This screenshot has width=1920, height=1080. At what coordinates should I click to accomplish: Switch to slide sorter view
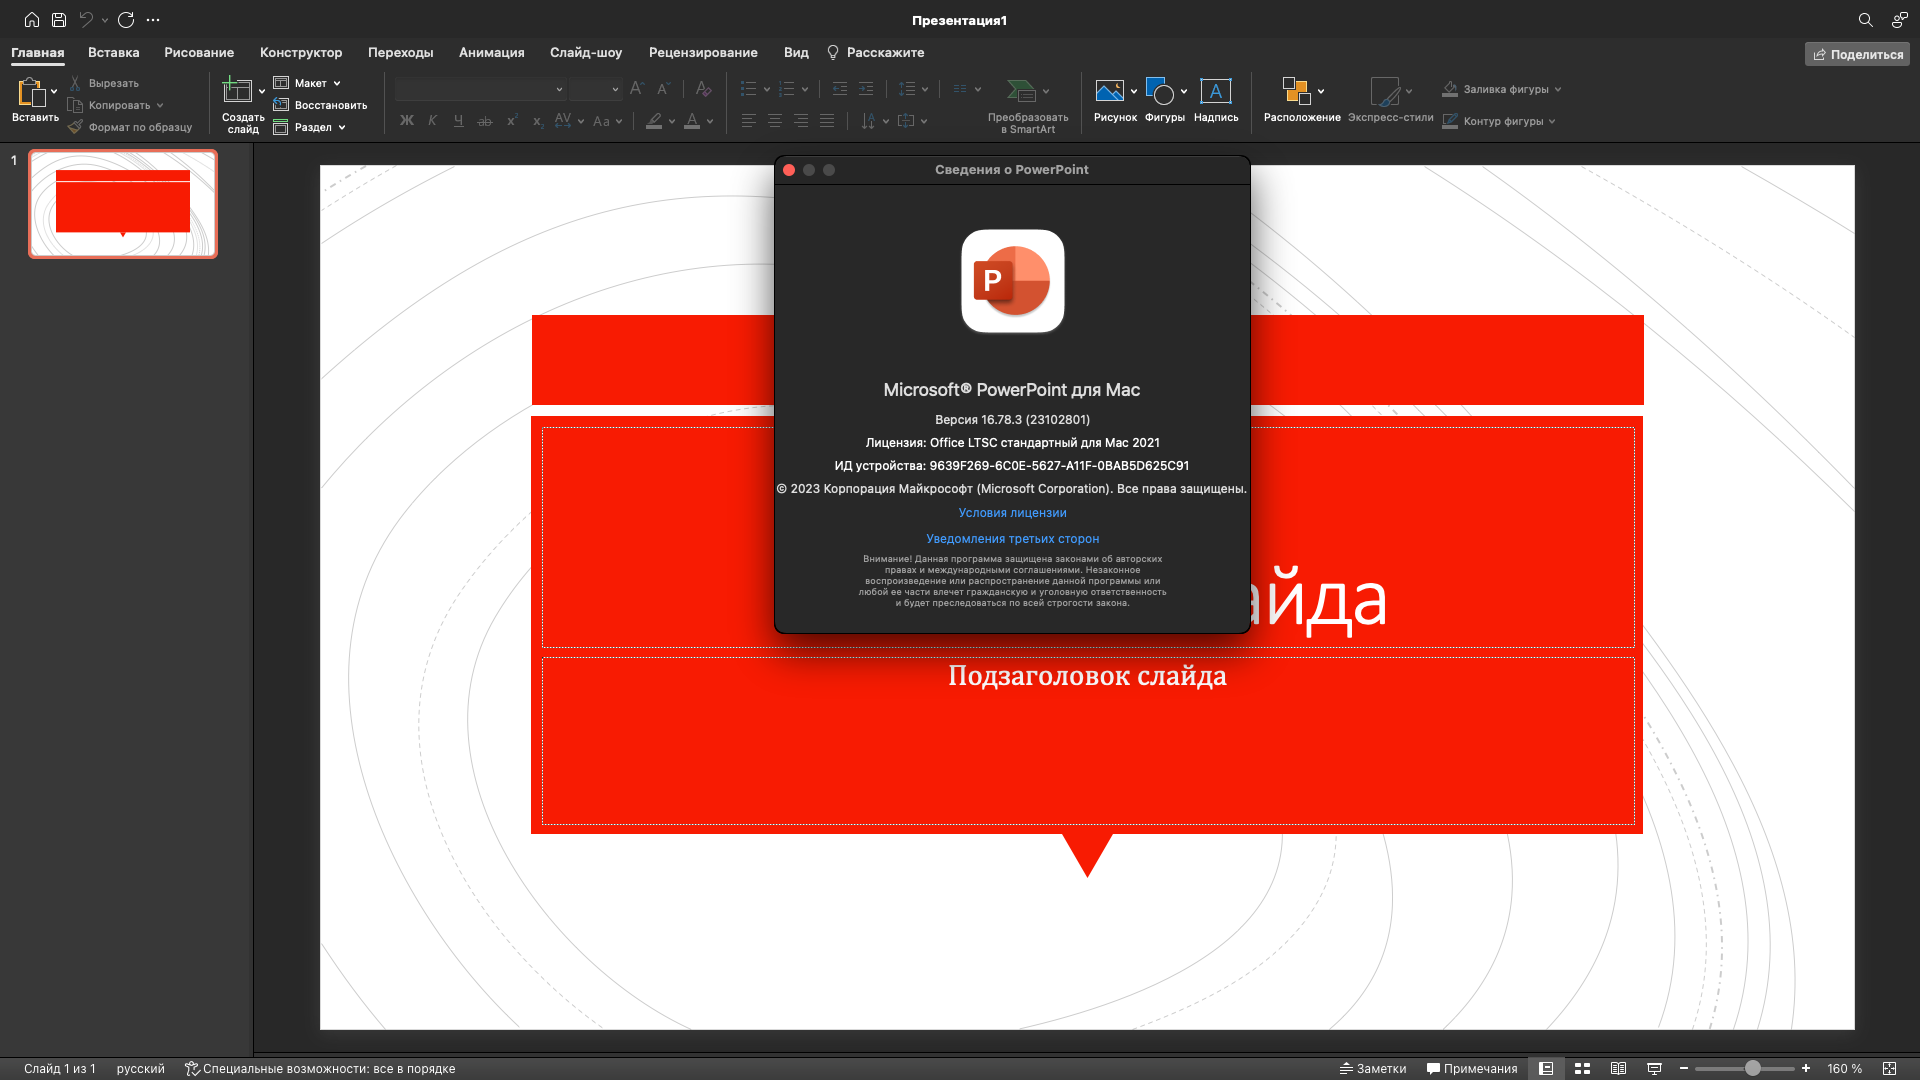[x=1582, y=1068]
